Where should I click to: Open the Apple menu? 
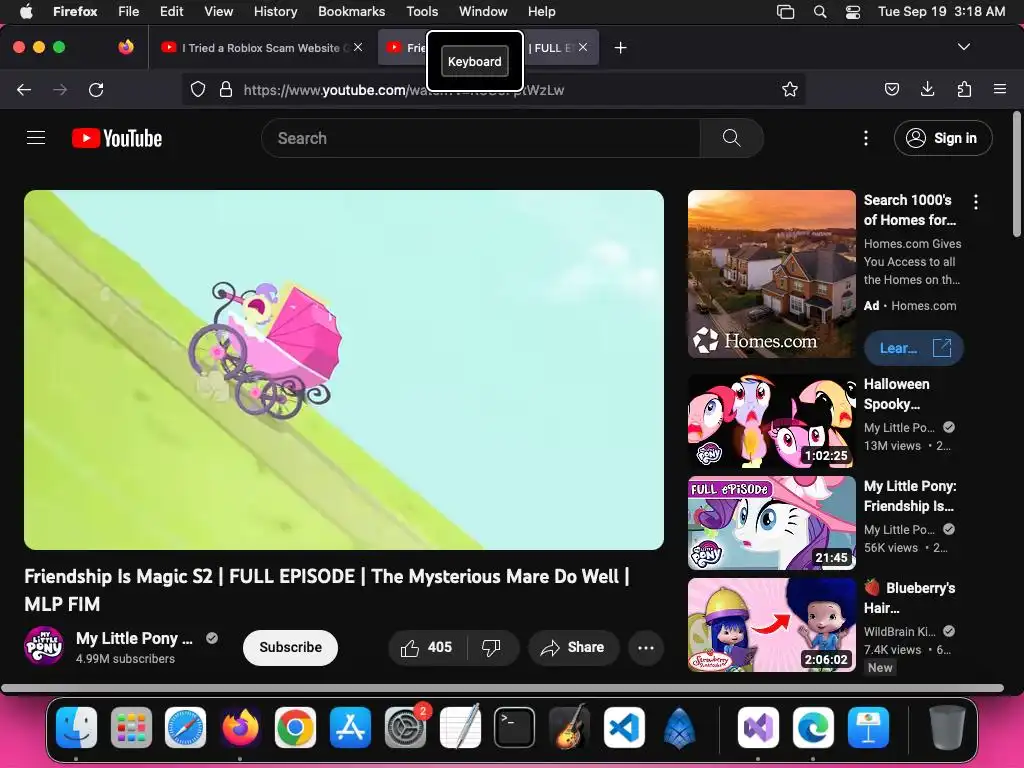coord(26,12)
